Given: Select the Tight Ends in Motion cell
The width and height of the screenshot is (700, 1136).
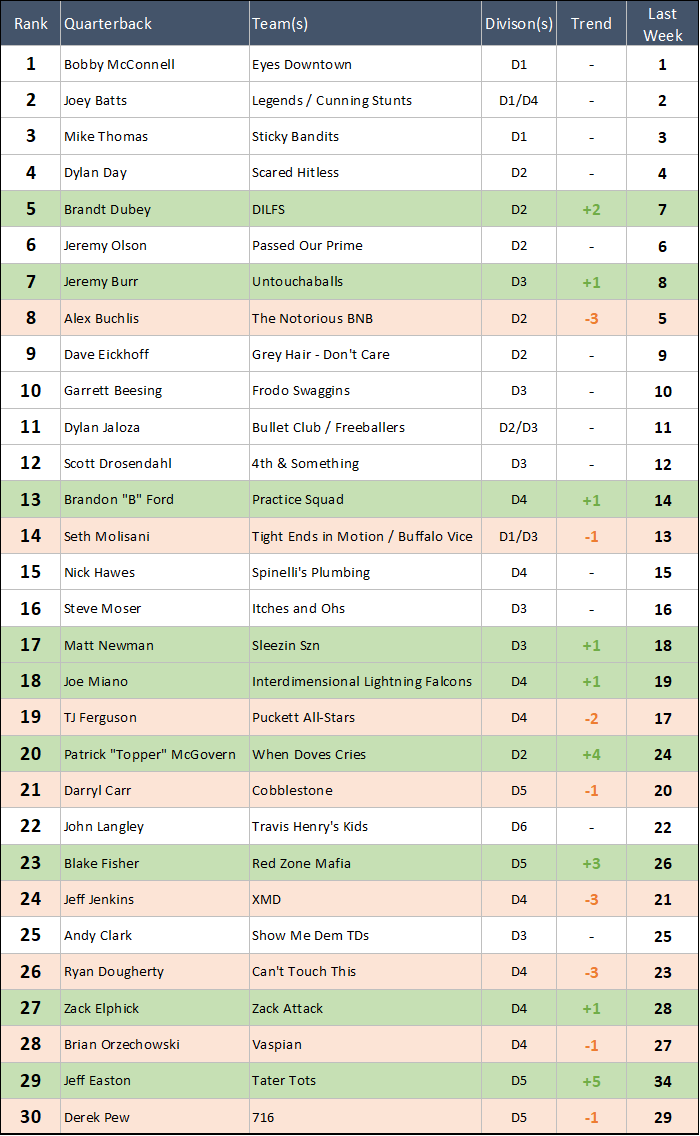Looking at the screenshot, I should click(362, 537).
